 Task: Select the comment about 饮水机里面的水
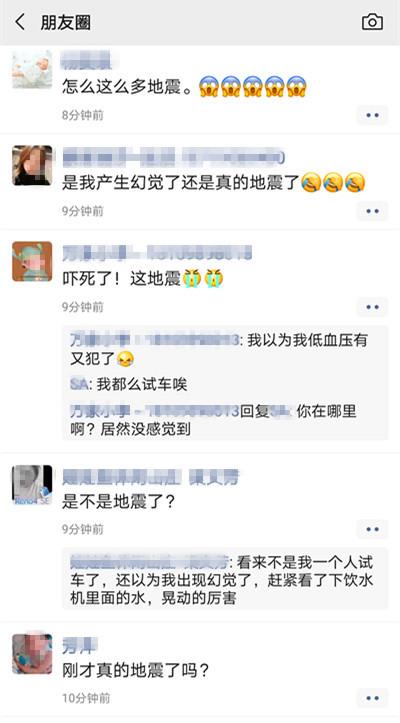coord(222,580)
